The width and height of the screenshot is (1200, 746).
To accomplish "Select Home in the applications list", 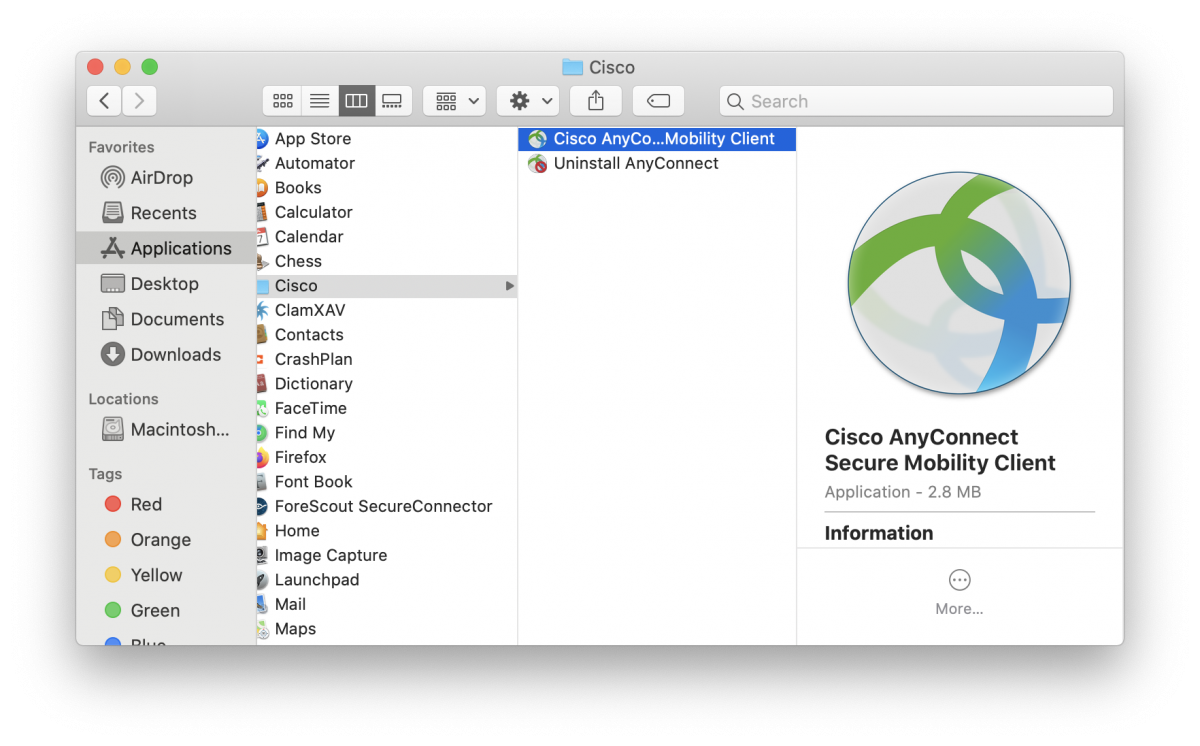I will (x=387, y=531).
